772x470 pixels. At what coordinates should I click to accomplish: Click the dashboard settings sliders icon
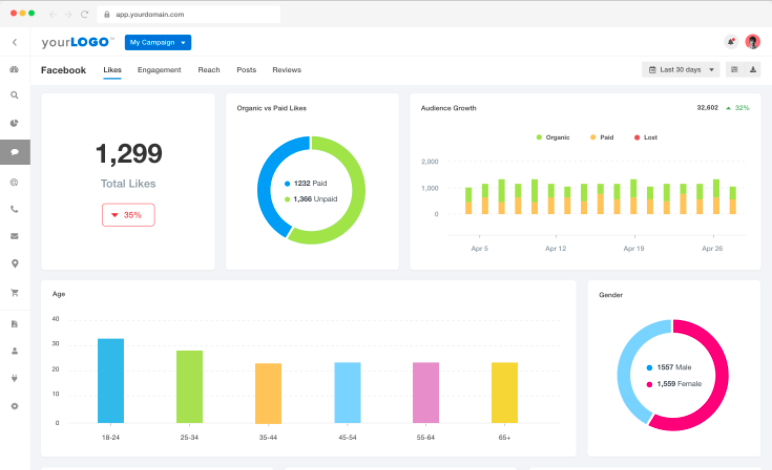(734, 70)
